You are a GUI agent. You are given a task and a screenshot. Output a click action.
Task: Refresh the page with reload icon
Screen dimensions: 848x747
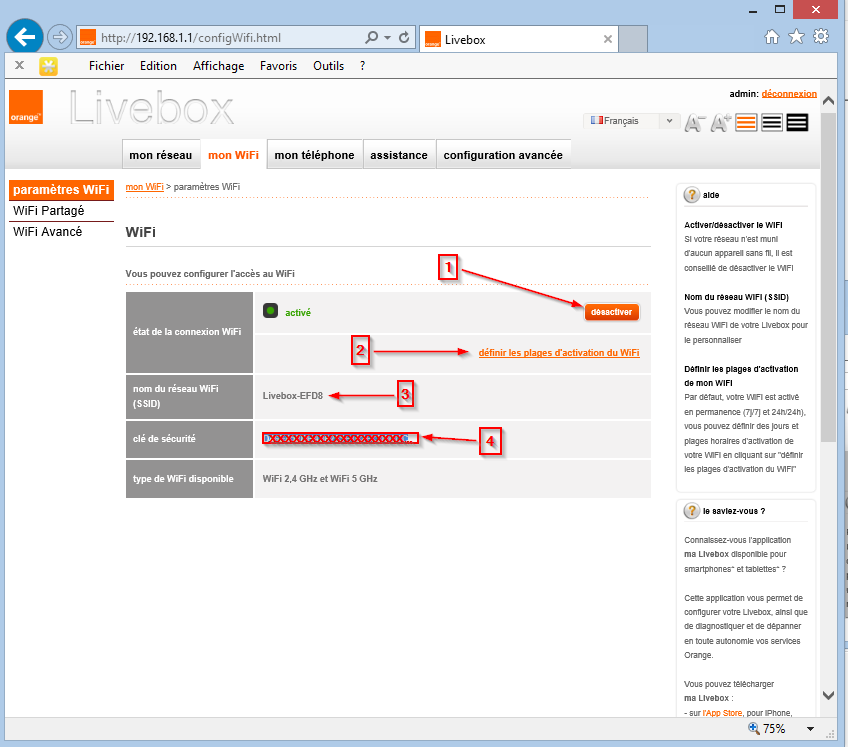[404, 37]
